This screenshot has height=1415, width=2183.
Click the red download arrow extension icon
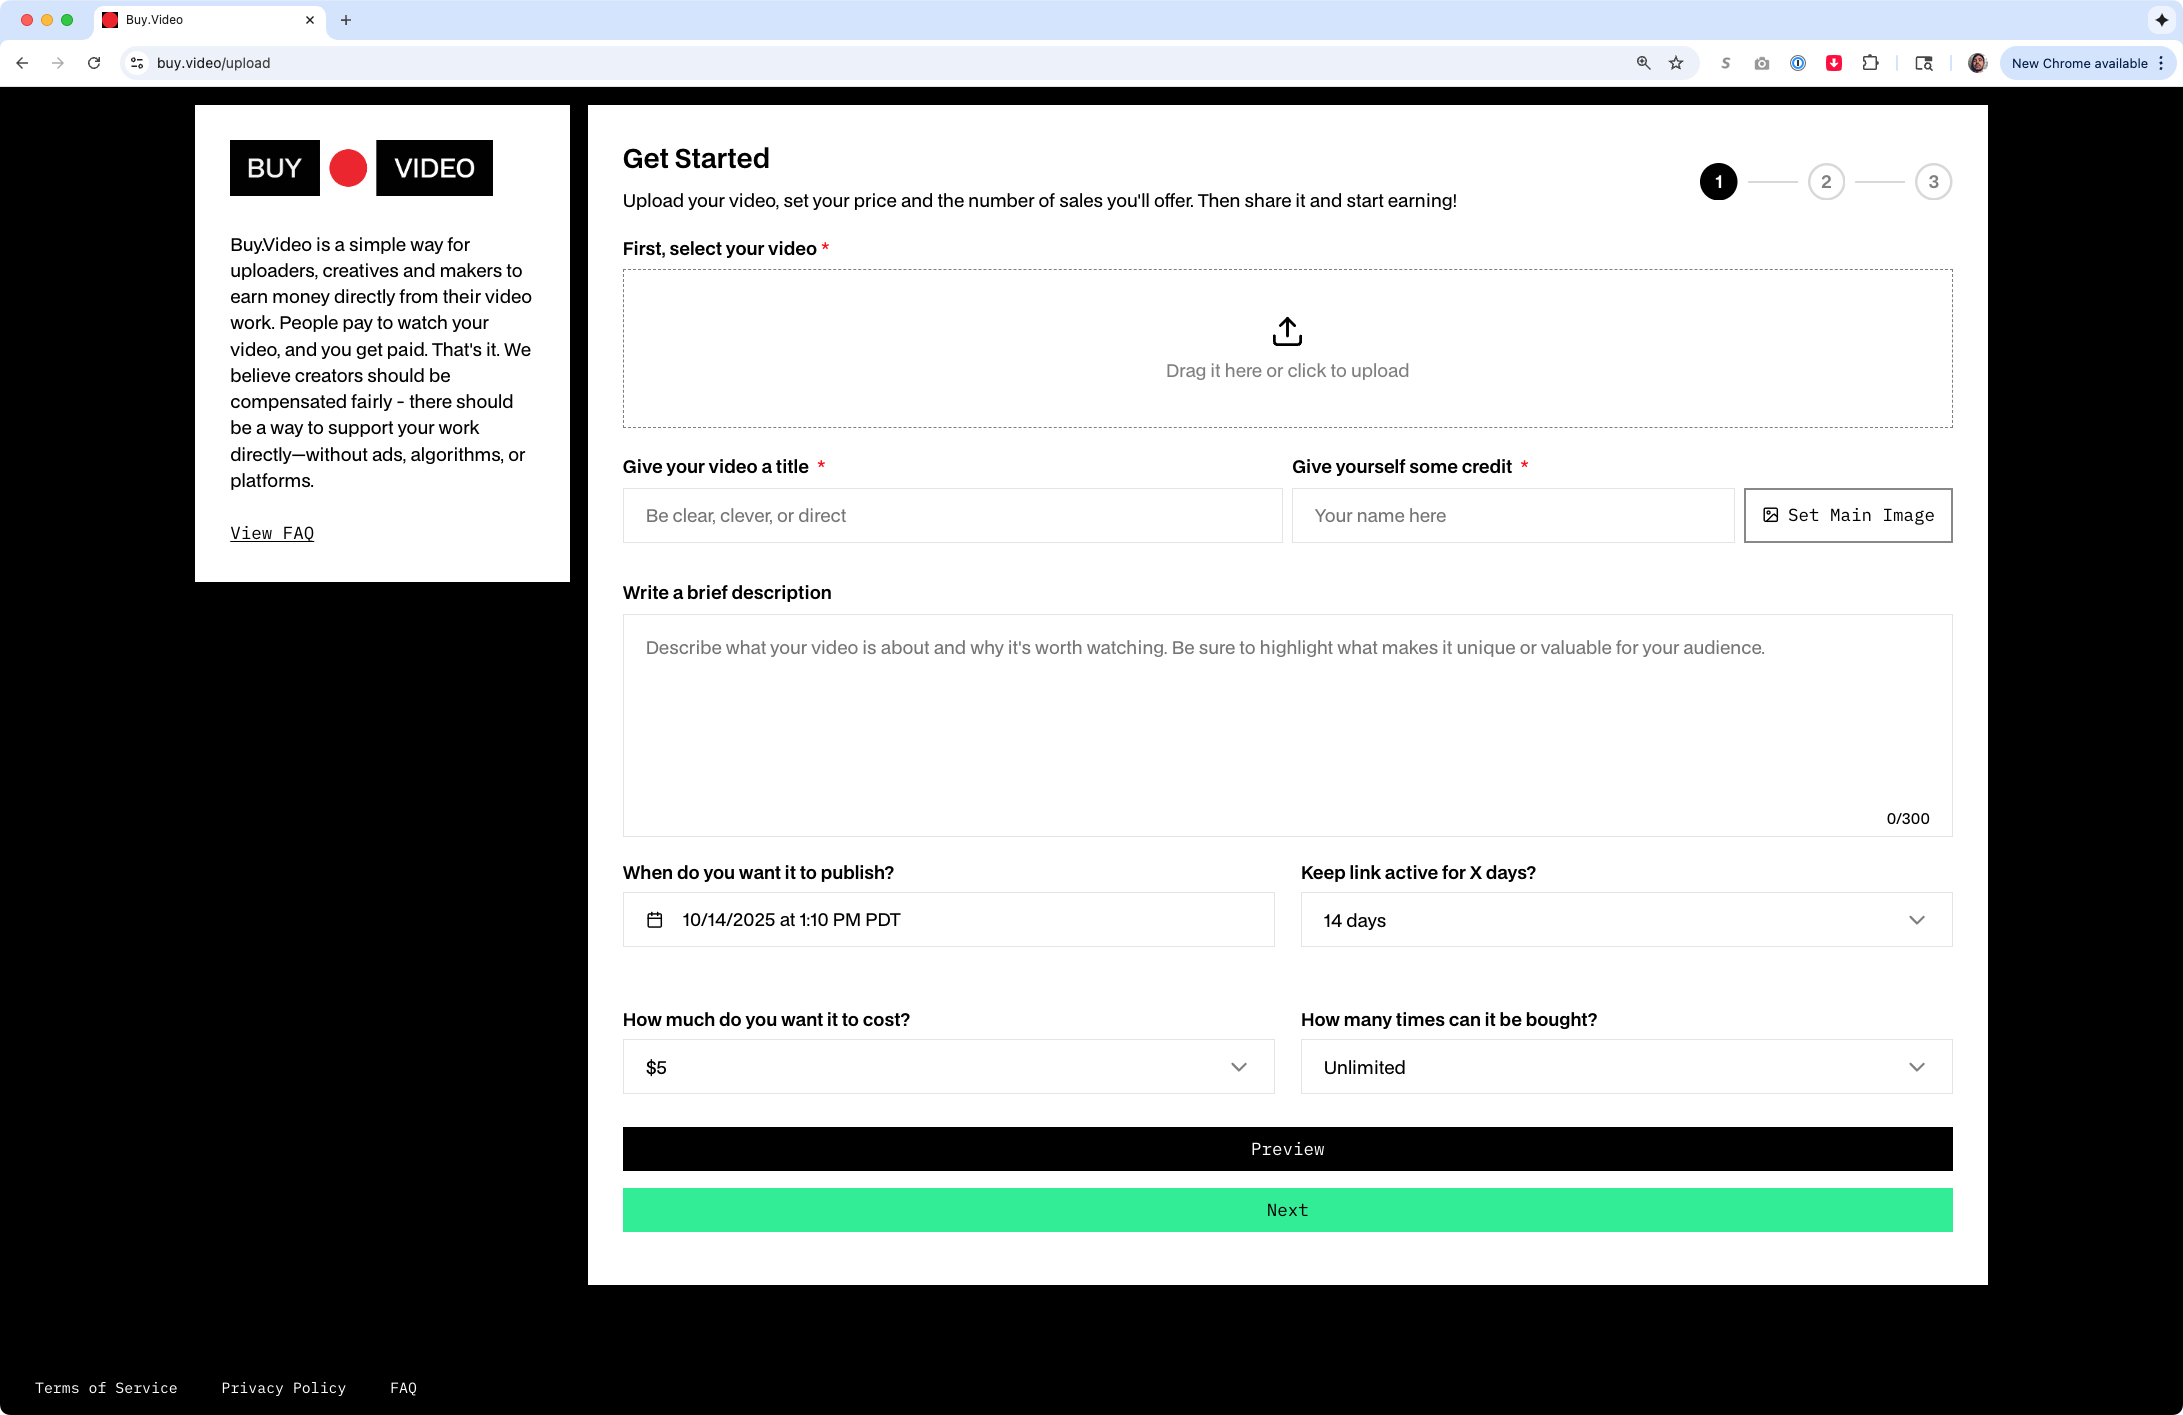[1834, 63]
